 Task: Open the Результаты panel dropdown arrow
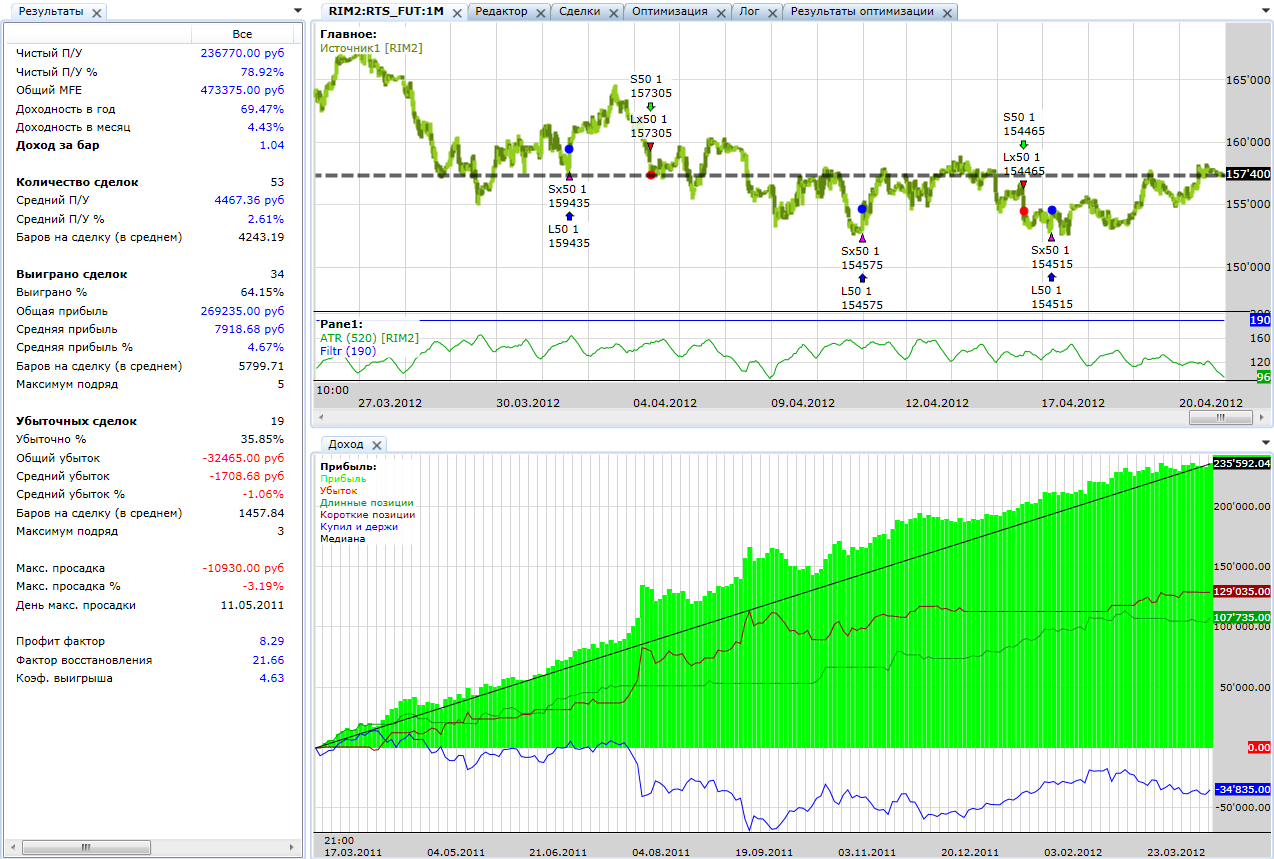297,10
